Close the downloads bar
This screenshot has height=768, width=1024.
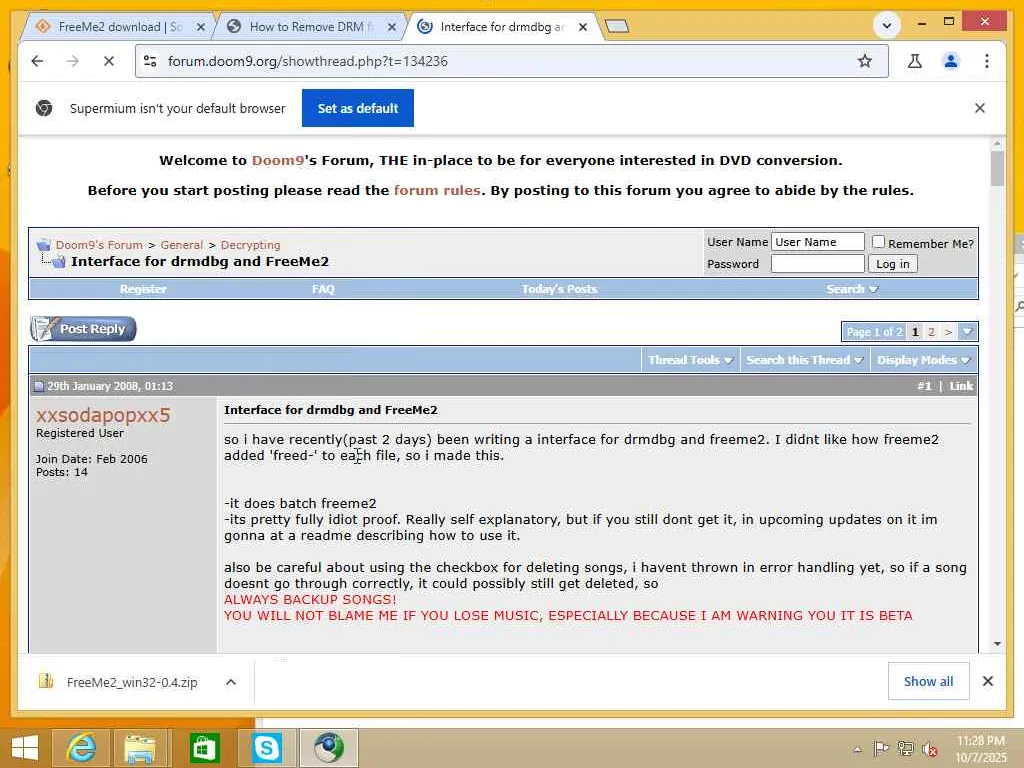987,682
